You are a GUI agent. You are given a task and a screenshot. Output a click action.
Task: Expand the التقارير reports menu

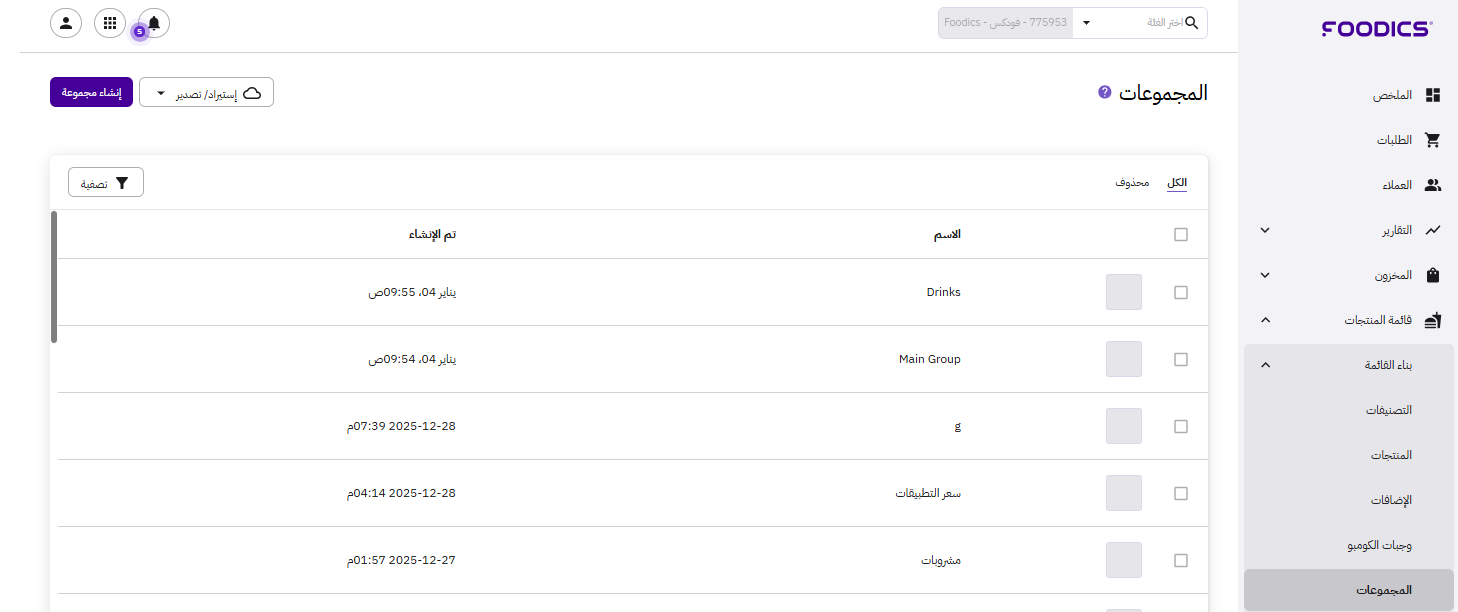1265,230
